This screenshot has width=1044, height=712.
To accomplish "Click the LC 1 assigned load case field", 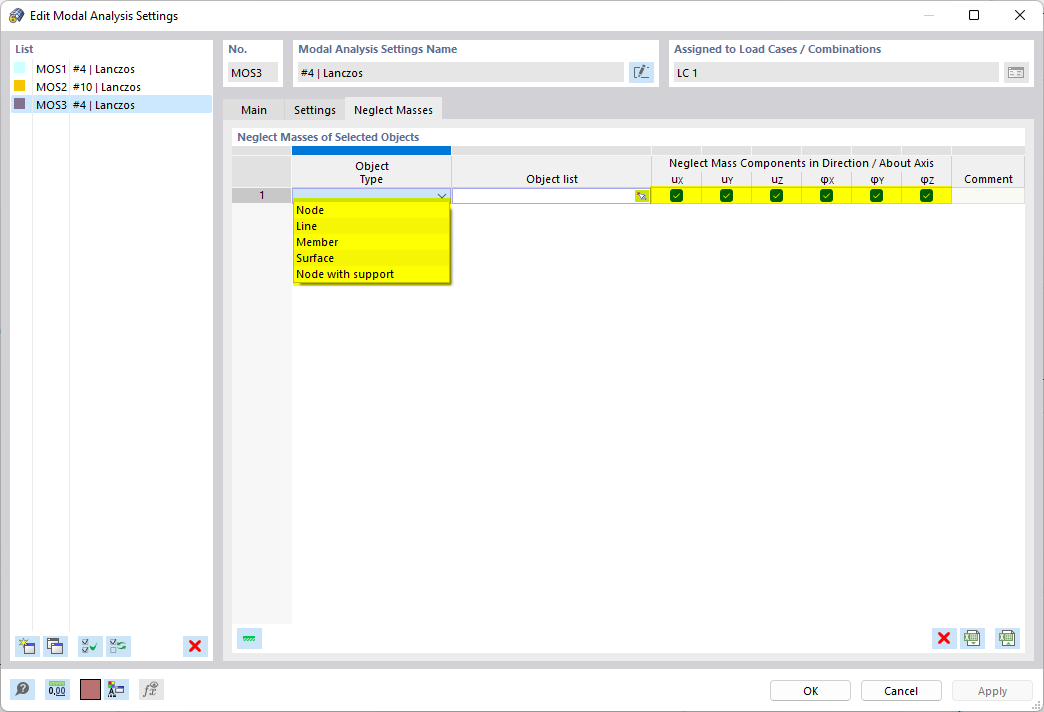I will [836, 73].
